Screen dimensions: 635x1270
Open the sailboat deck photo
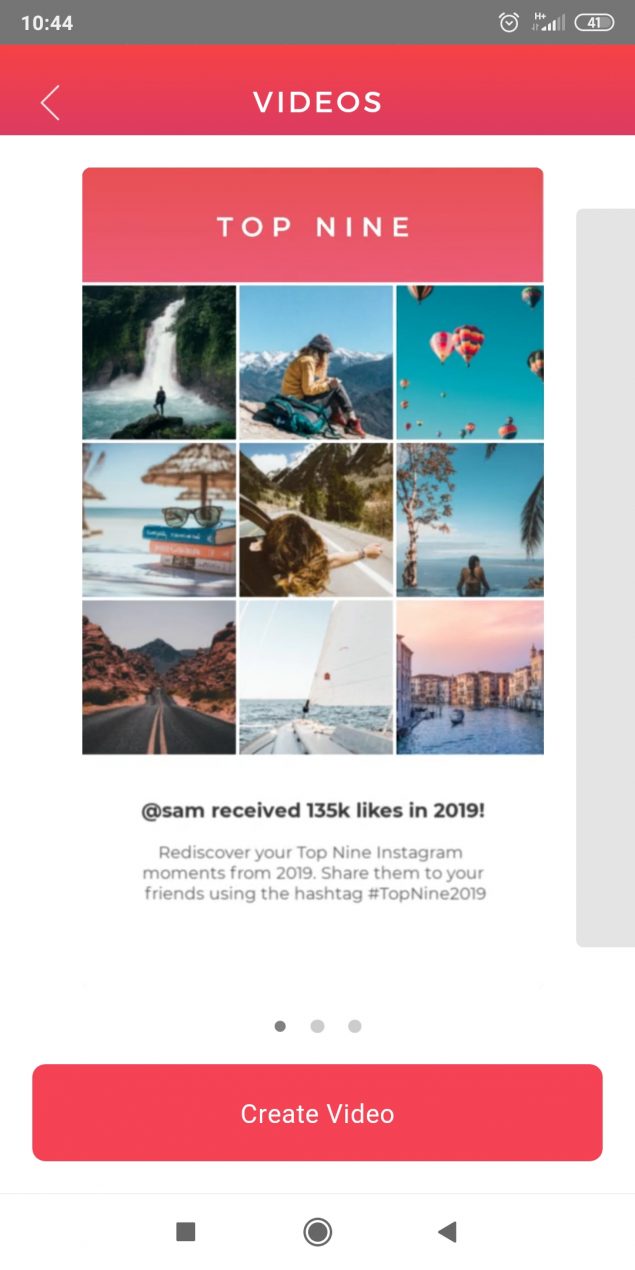[x=316, y=677]
